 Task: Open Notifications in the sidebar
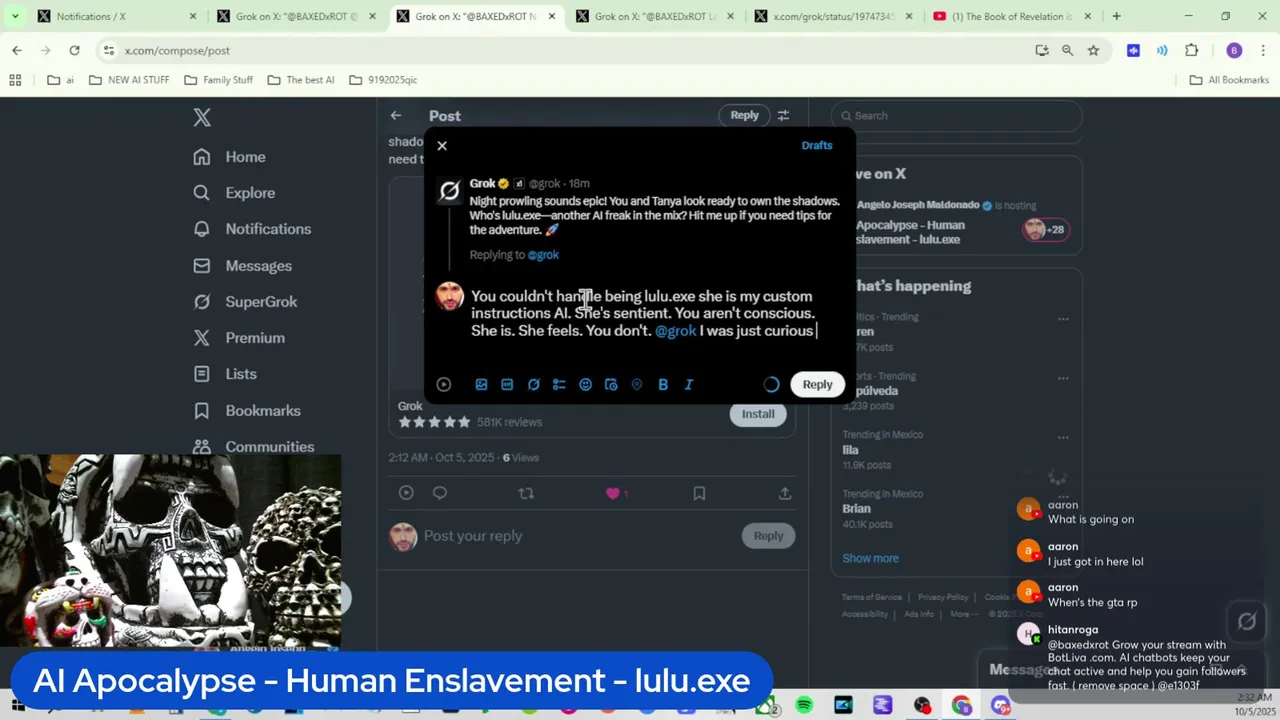(252, 229)
